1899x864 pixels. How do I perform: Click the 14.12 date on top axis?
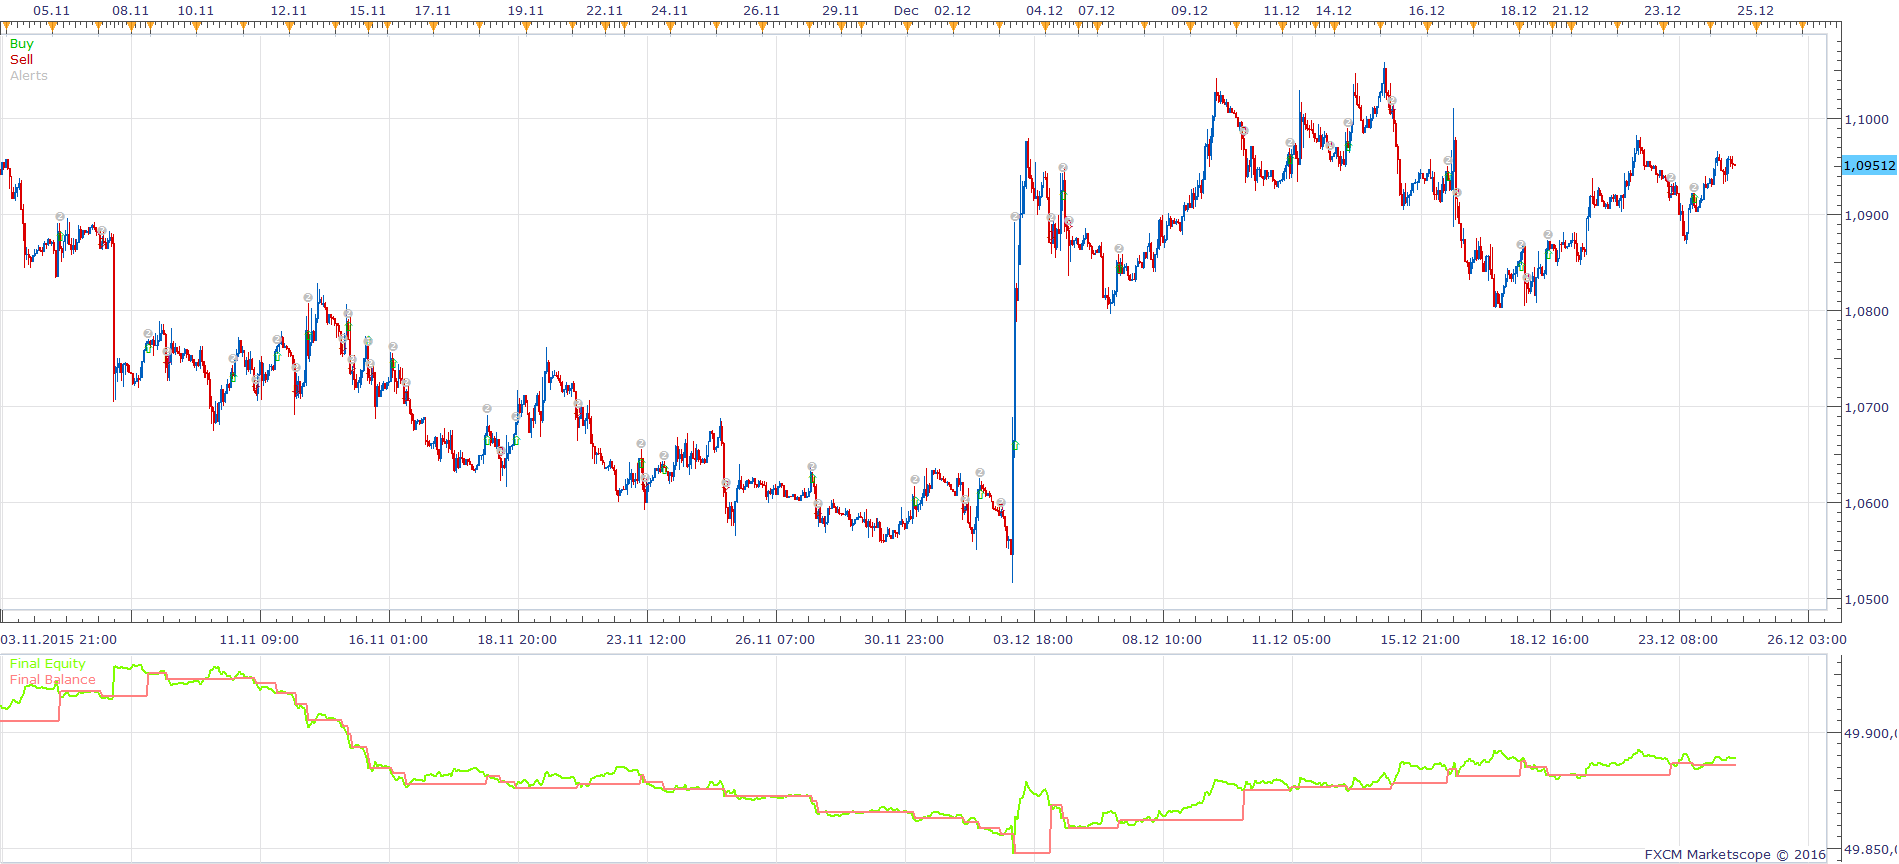click(1334, 11)
